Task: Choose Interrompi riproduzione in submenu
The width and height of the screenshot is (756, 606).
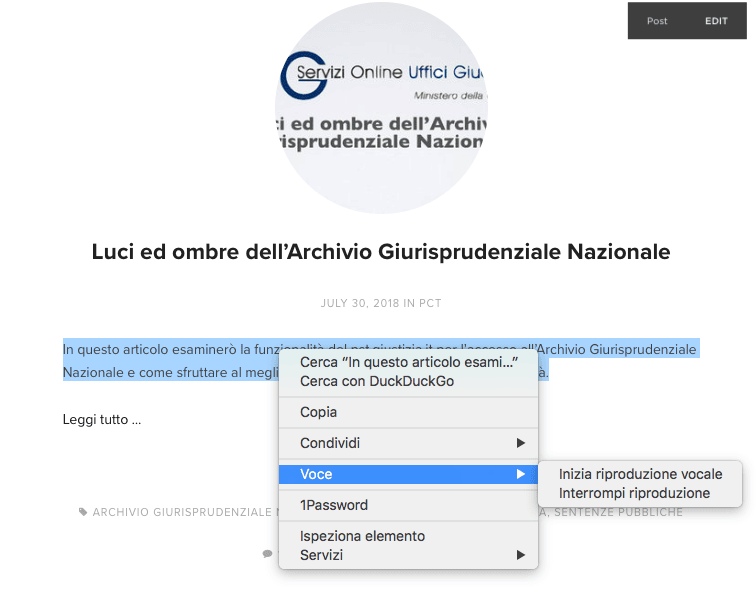Action: [640, 493]
